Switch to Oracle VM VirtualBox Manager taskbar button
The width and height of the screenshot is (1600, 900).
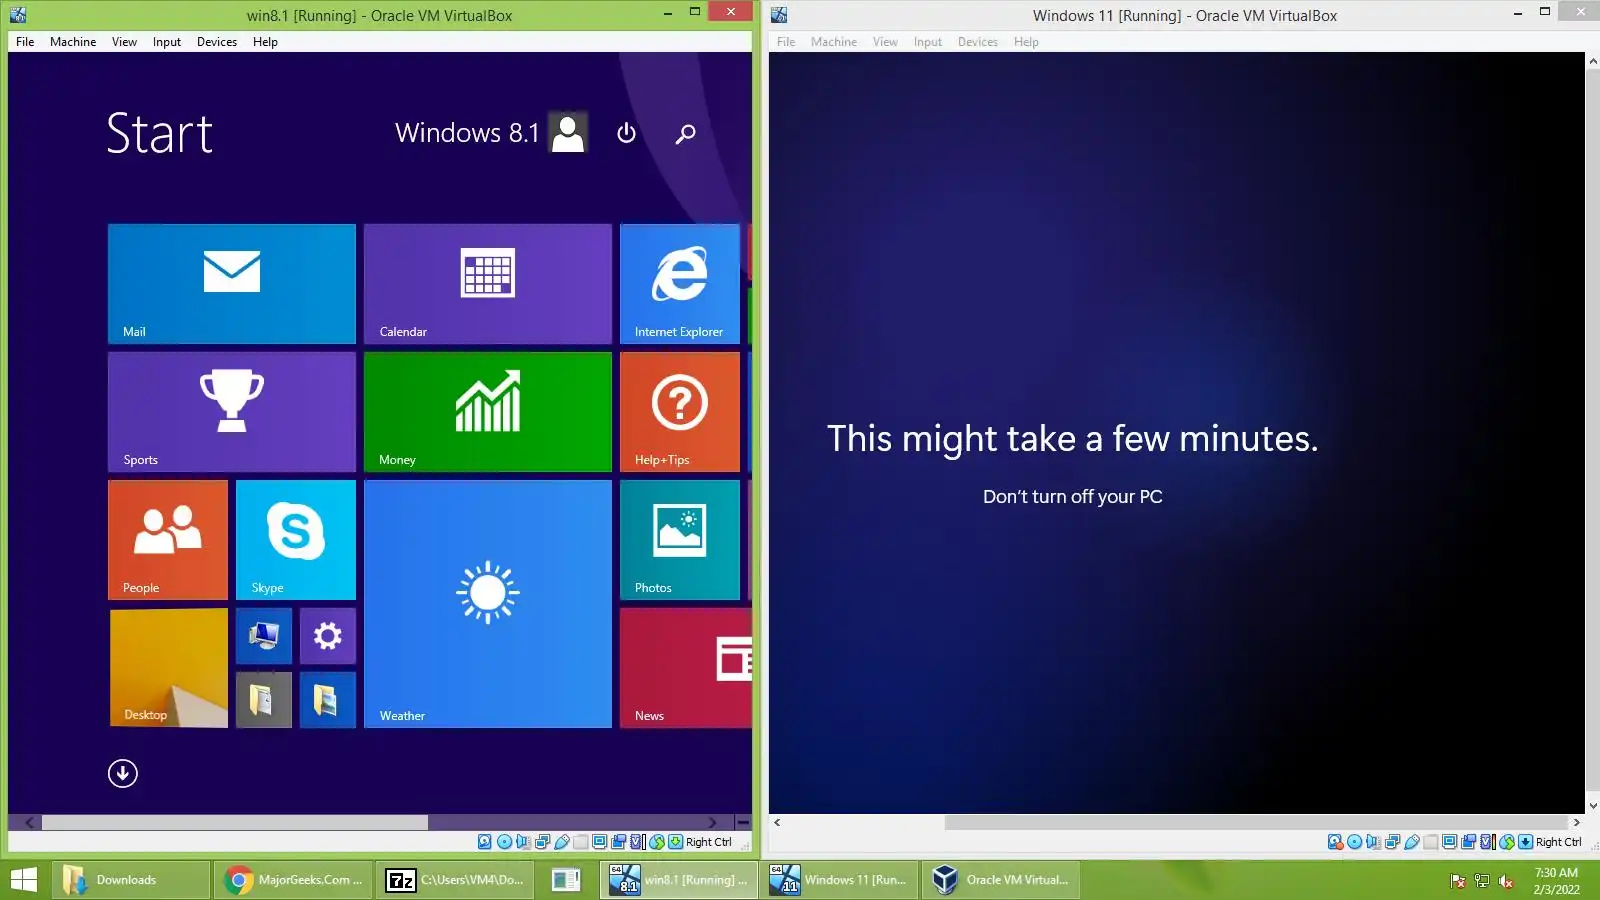tap(1001, 880)
